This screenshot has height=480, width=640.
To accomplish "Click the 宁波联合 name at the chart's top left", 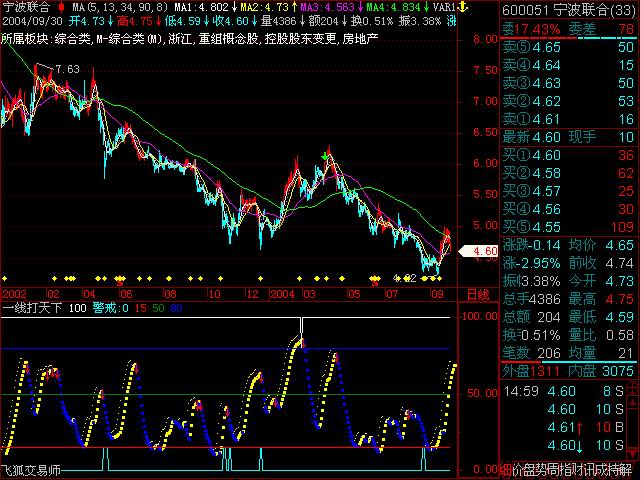I will [27, 7].
